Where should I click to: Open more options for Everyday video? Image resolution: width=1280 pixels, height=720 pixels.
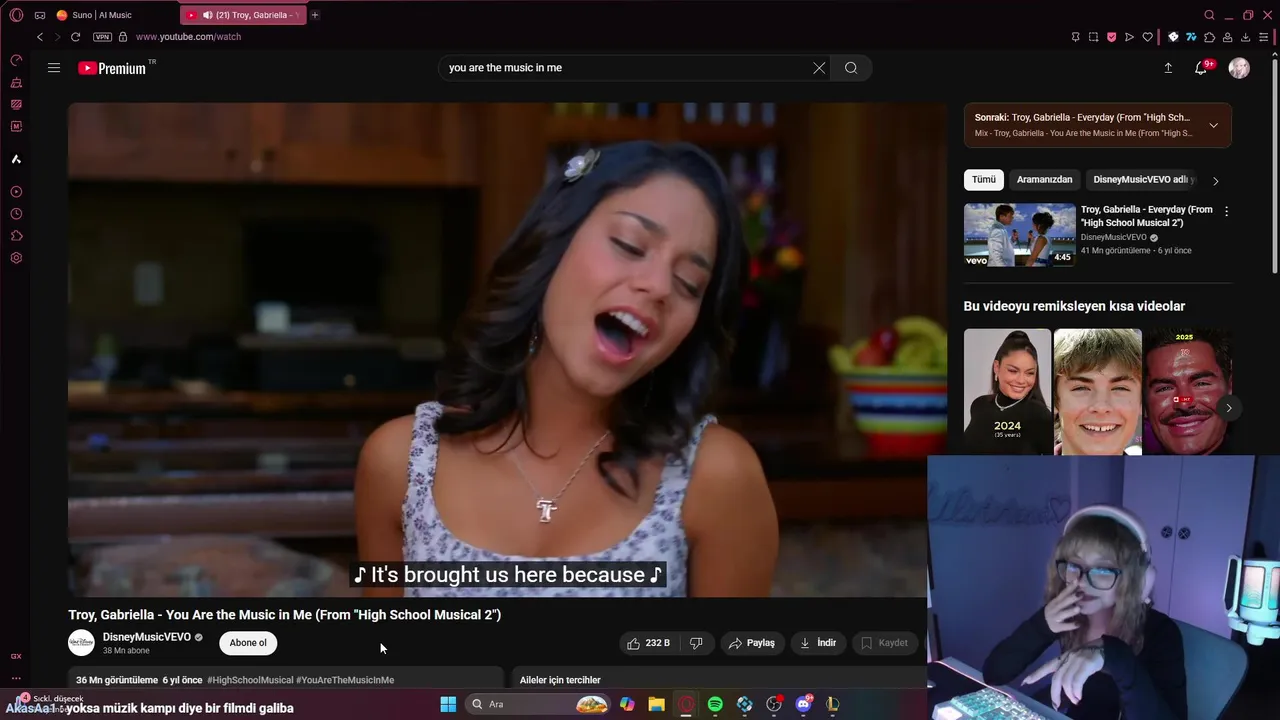[1226, 211]
